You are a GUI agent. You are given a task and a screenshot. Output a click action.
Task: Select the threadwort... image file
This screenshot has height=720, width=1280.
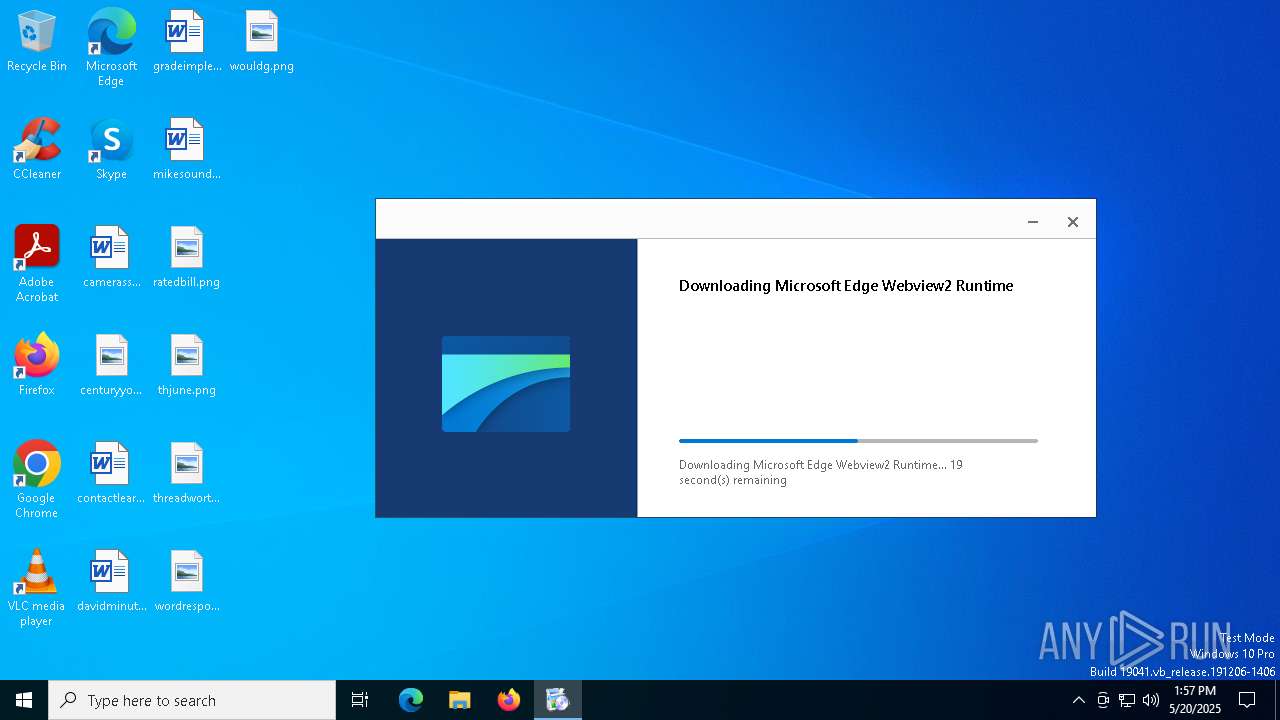(187, 474)
